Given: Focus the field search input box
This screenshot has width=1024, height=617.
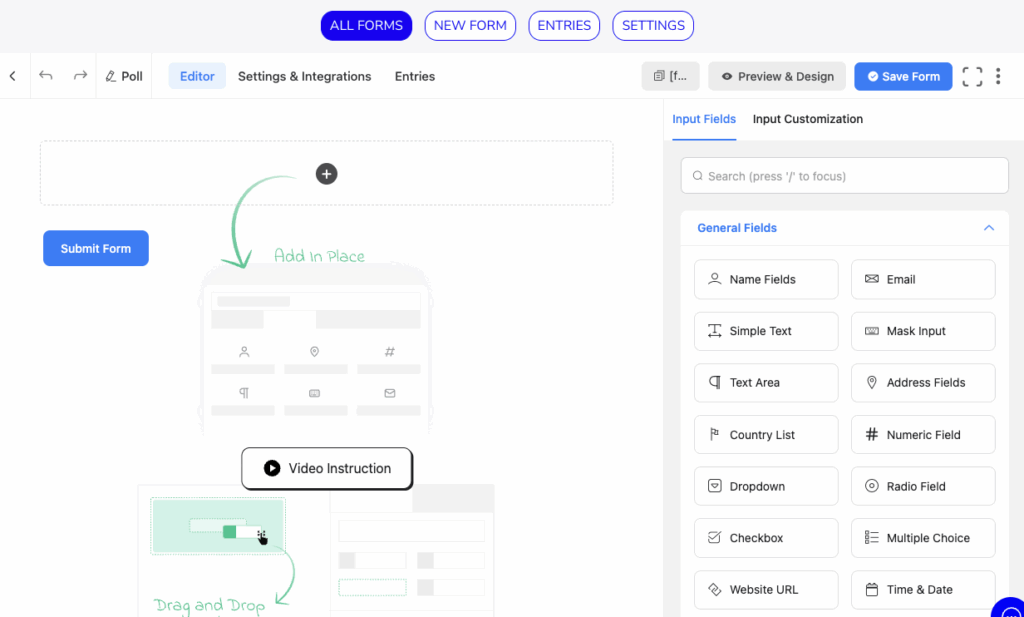Looking at the screenshot, I should pyautogui.click(x=844, y=176).
